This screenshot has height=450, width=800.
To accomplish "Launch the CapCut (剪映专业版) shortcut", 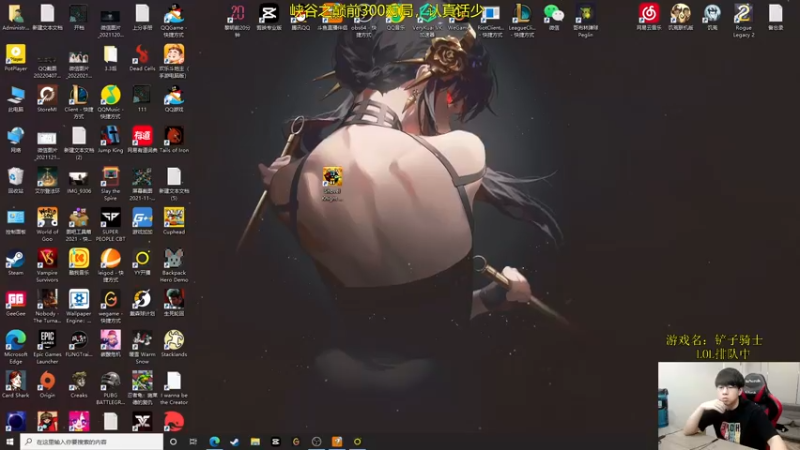I will tap(269, 14).
